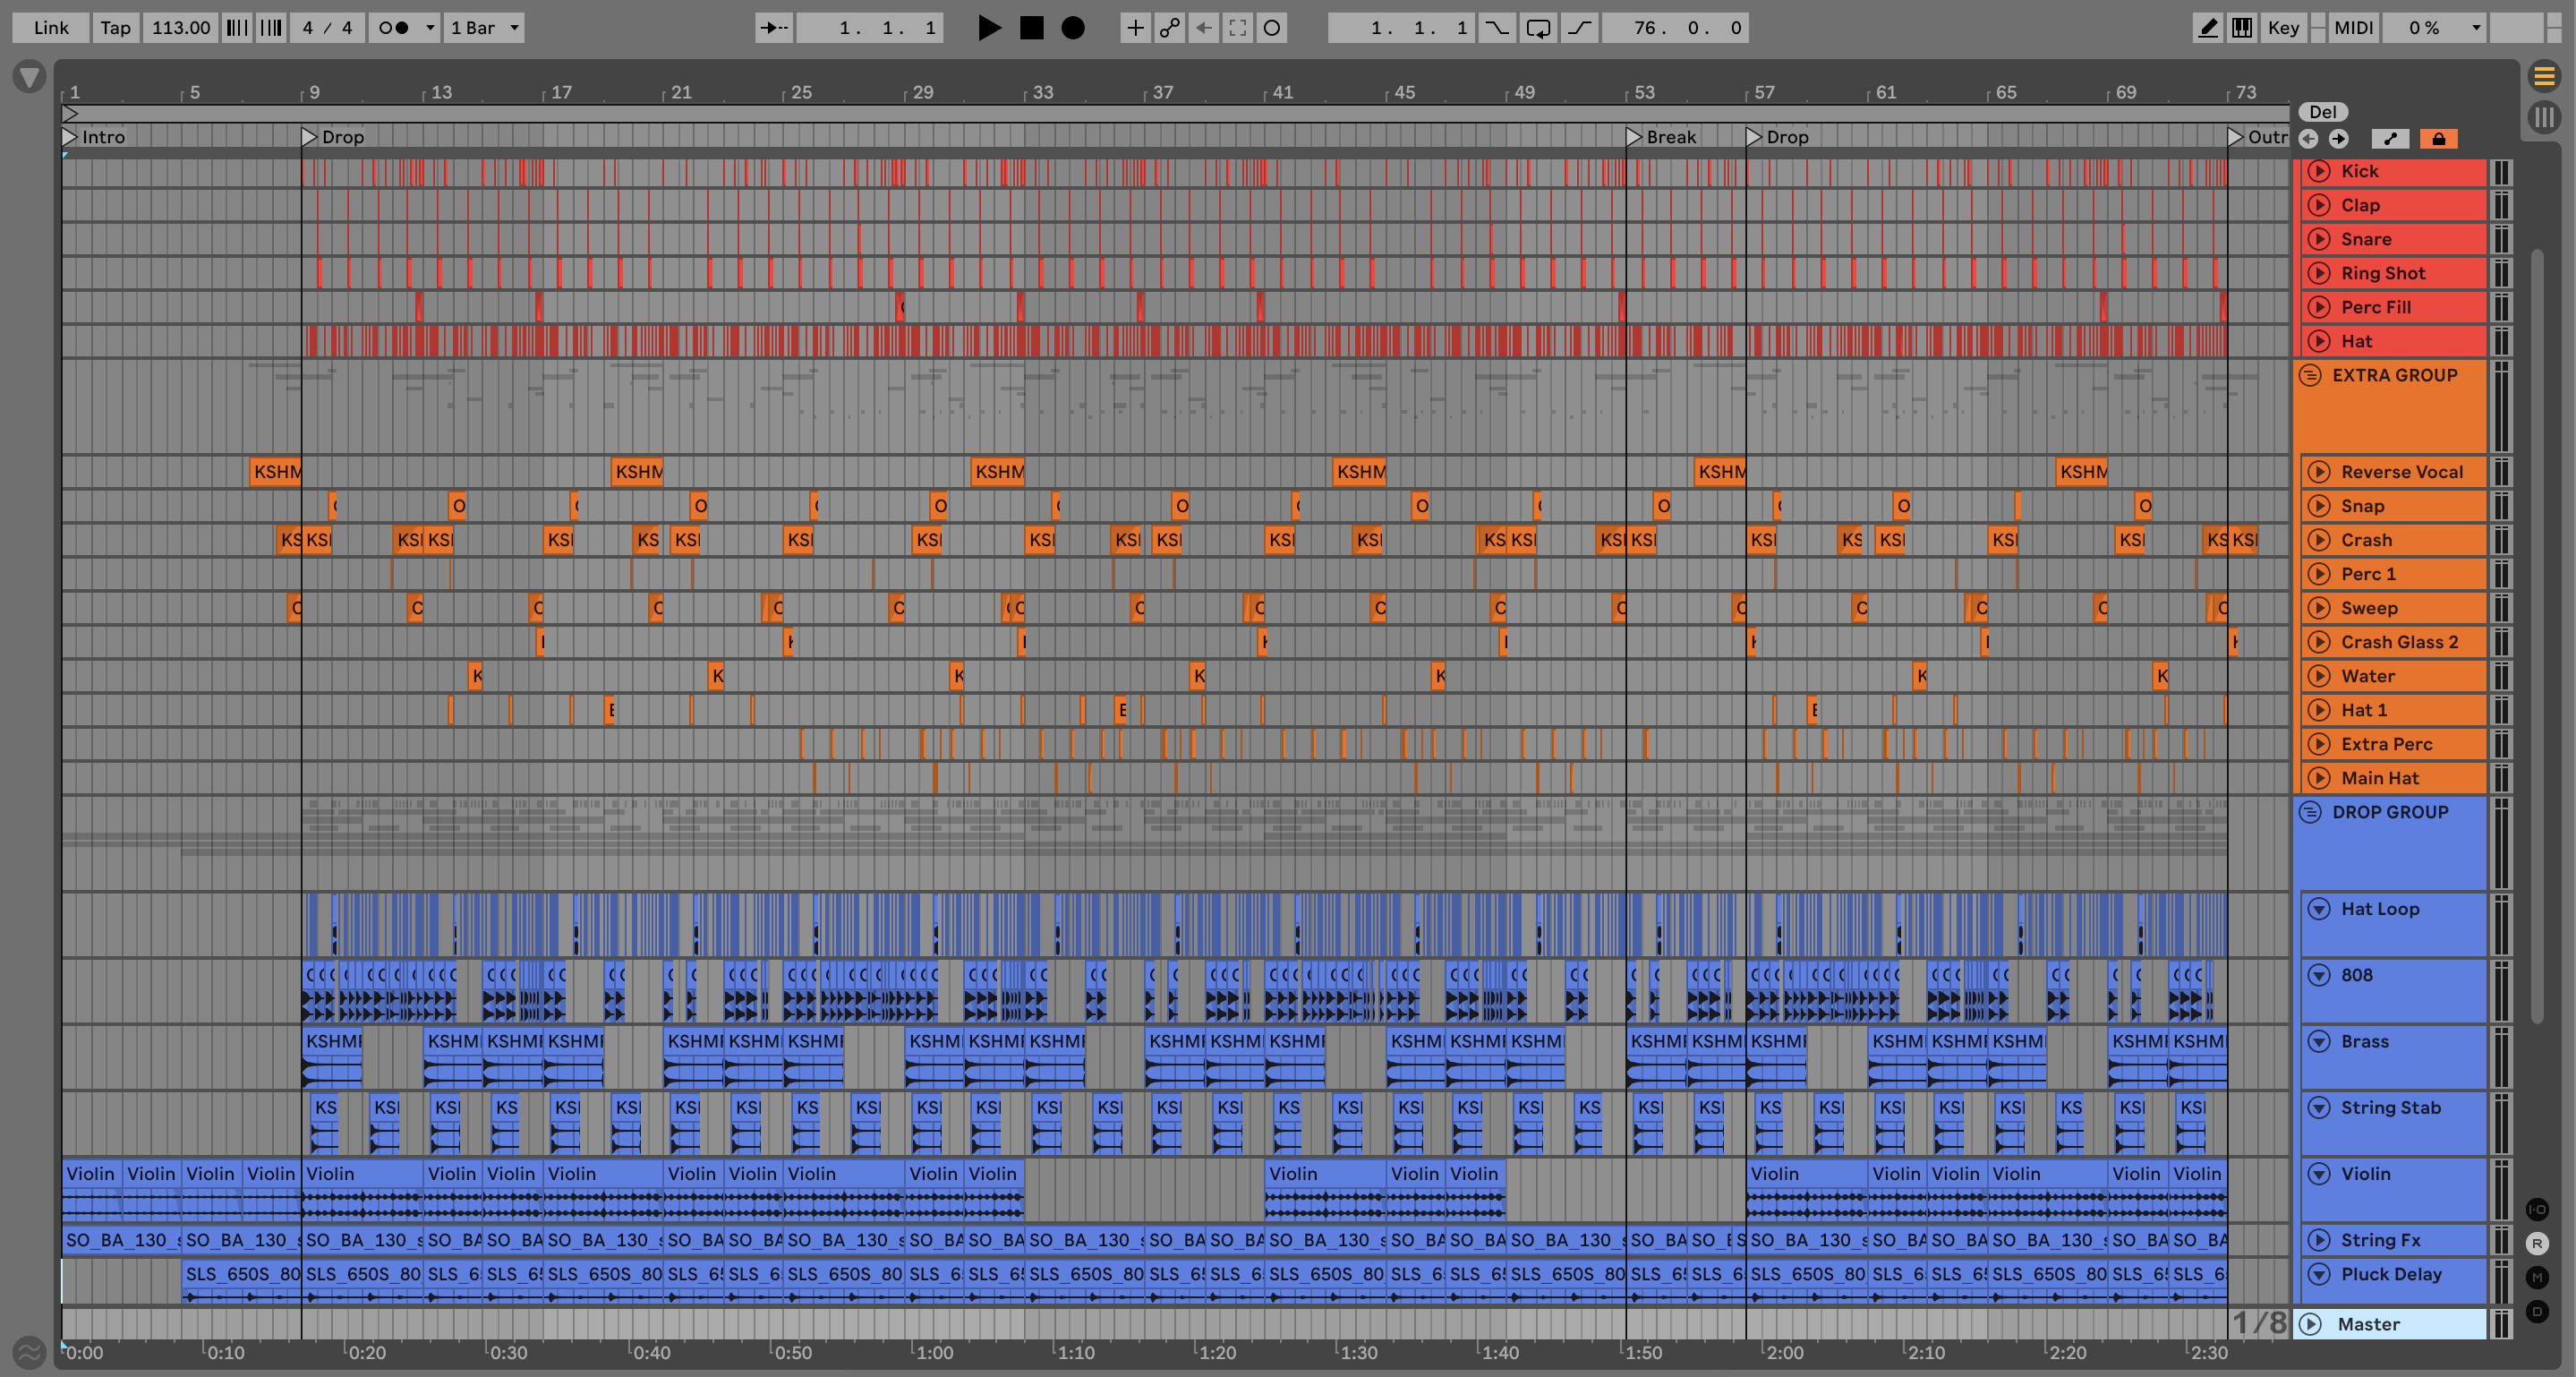
Task: Toggle the Loop switch in transport
Action: pos(1538,28)
